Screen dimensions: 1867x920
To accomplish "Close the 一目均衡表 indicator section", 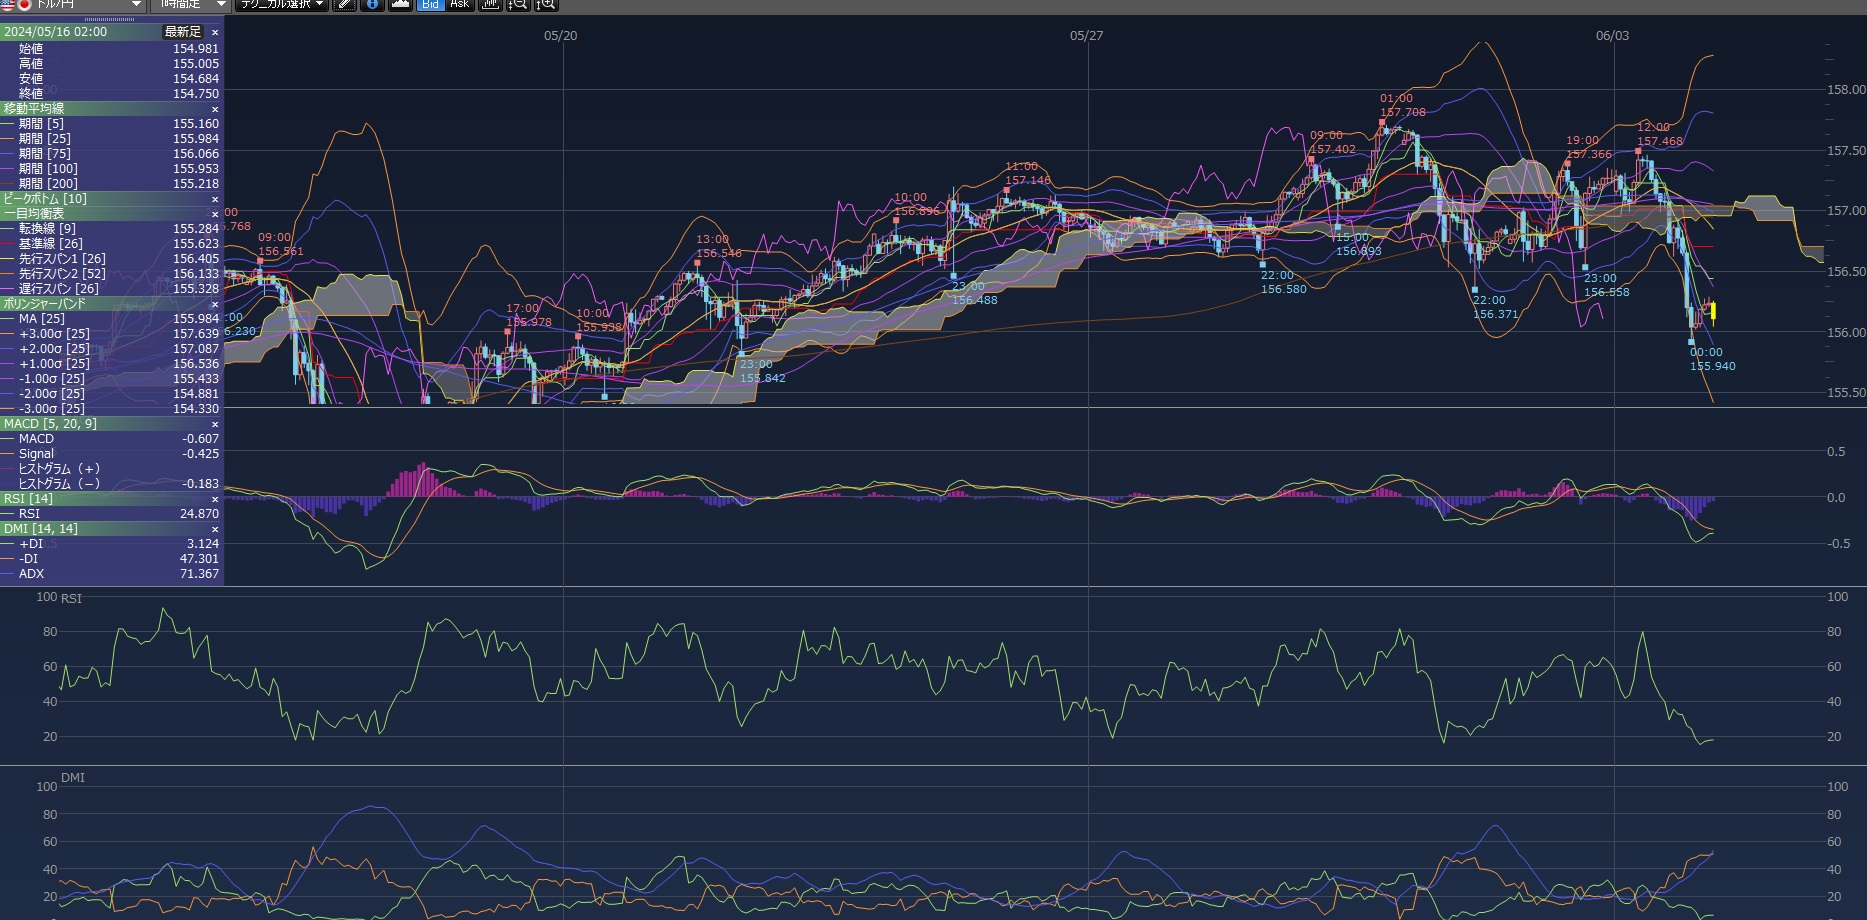I will tap(215, 214).
